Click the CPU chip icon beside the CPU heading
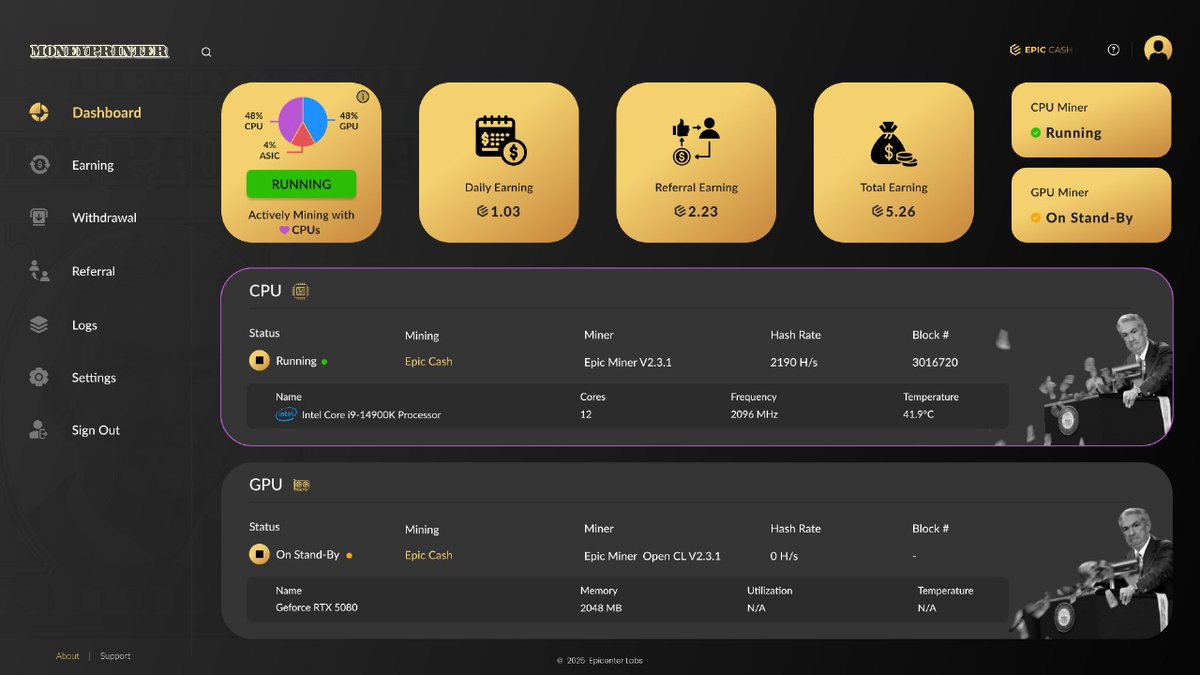Image resolution: width=1200 pixels, height=675 pixels. pos(301,290)
